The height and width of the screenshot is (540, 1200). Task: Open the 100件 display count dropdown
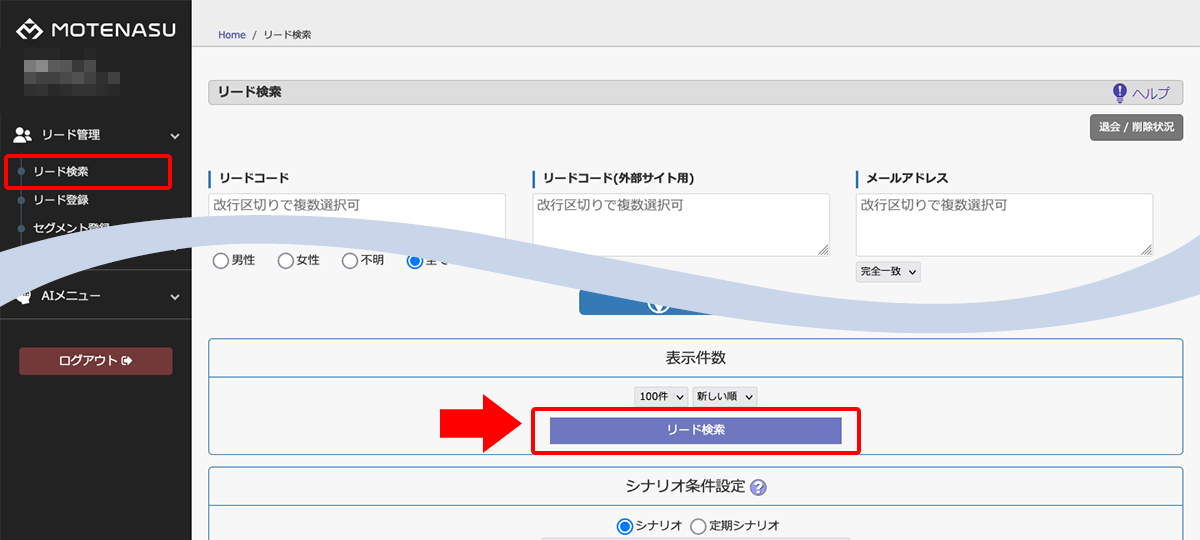click(x=661, y=397)
